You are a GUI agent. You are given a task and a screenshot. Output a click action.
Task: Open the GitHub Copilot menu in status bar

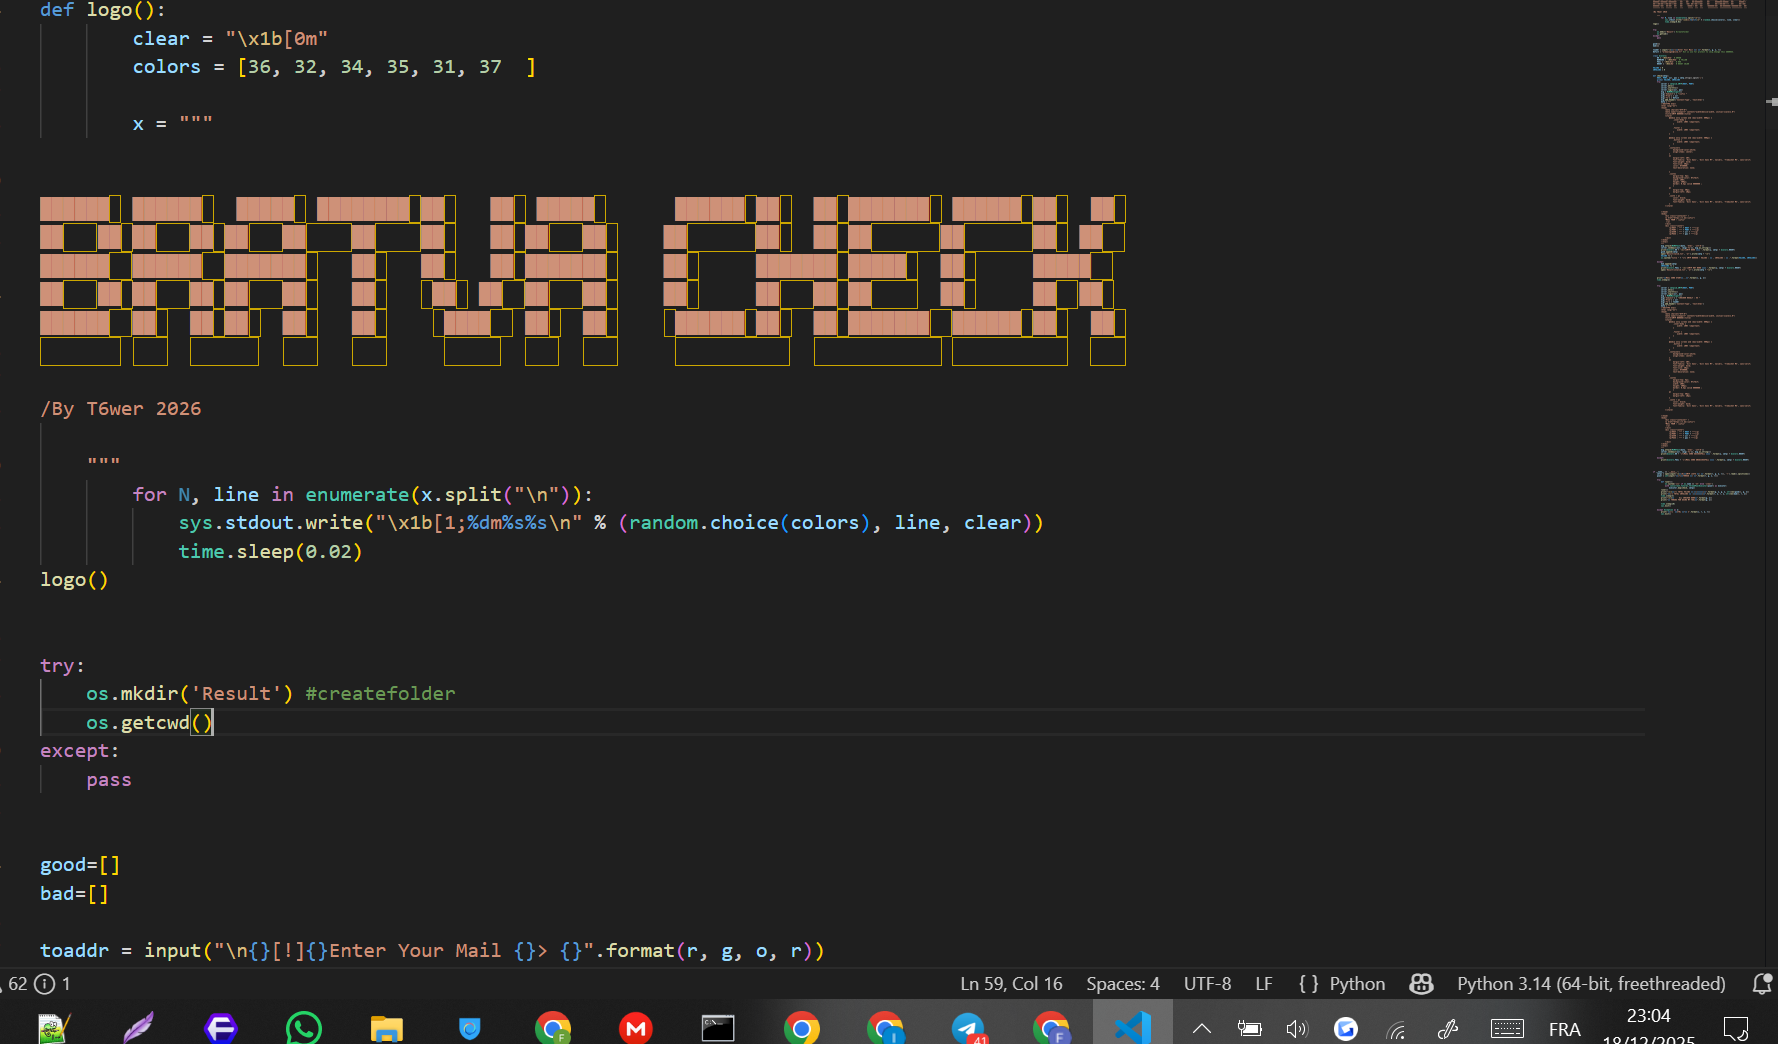[x=1421, y=983]
